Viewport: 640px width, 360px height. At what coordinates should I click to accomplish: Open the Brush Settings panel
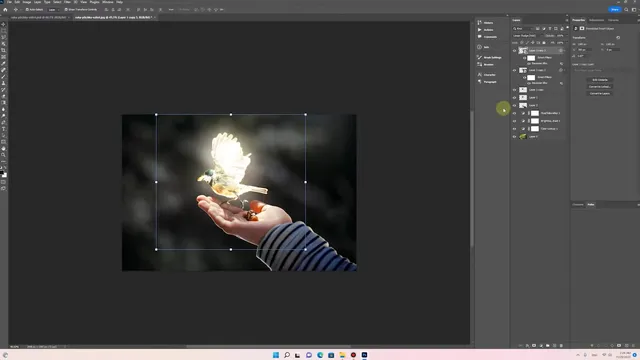489,58
